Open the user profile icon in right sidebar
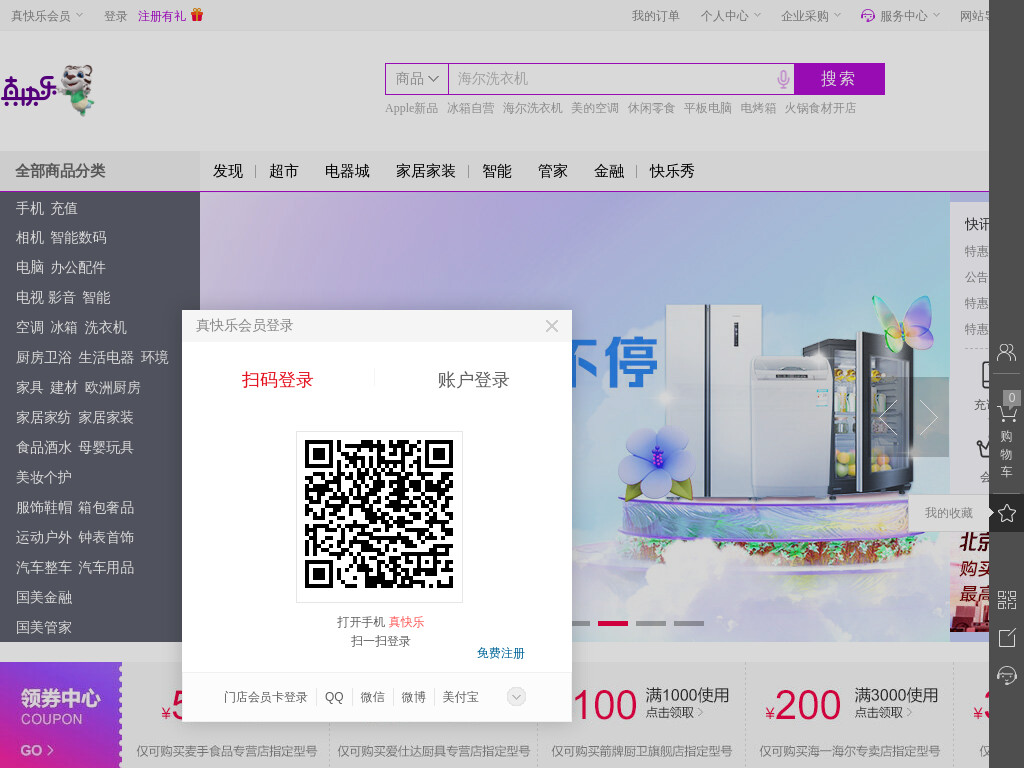The height and width of the screenshot is (768, 1024). [1006, 353]
